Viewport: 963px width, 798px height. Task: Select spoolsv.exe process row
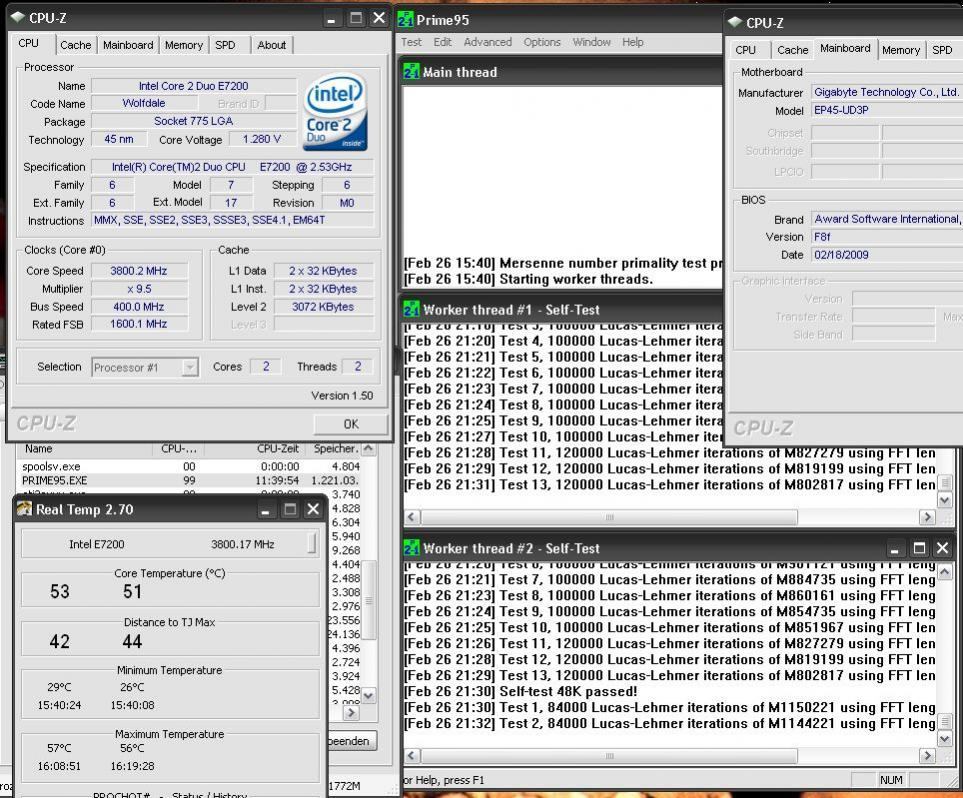[190, 466]
